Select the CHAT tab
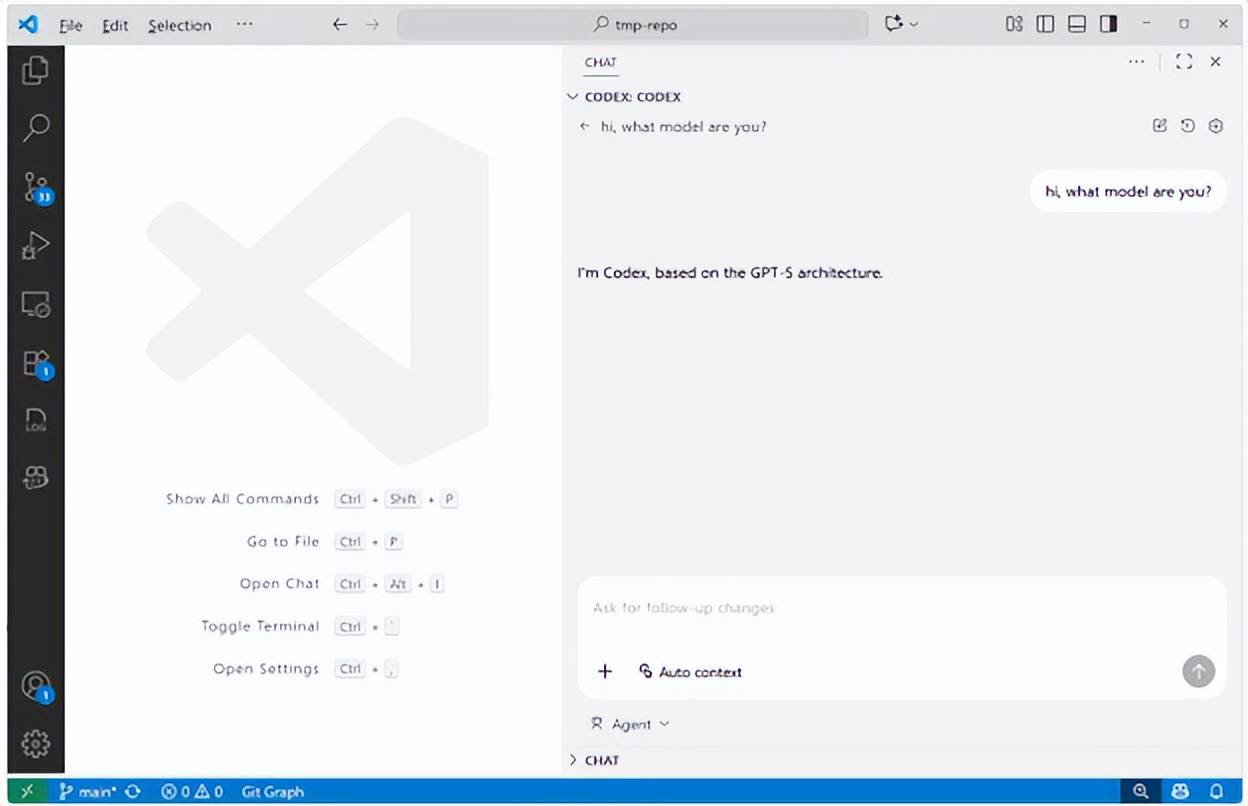 (x=600, y=62)
